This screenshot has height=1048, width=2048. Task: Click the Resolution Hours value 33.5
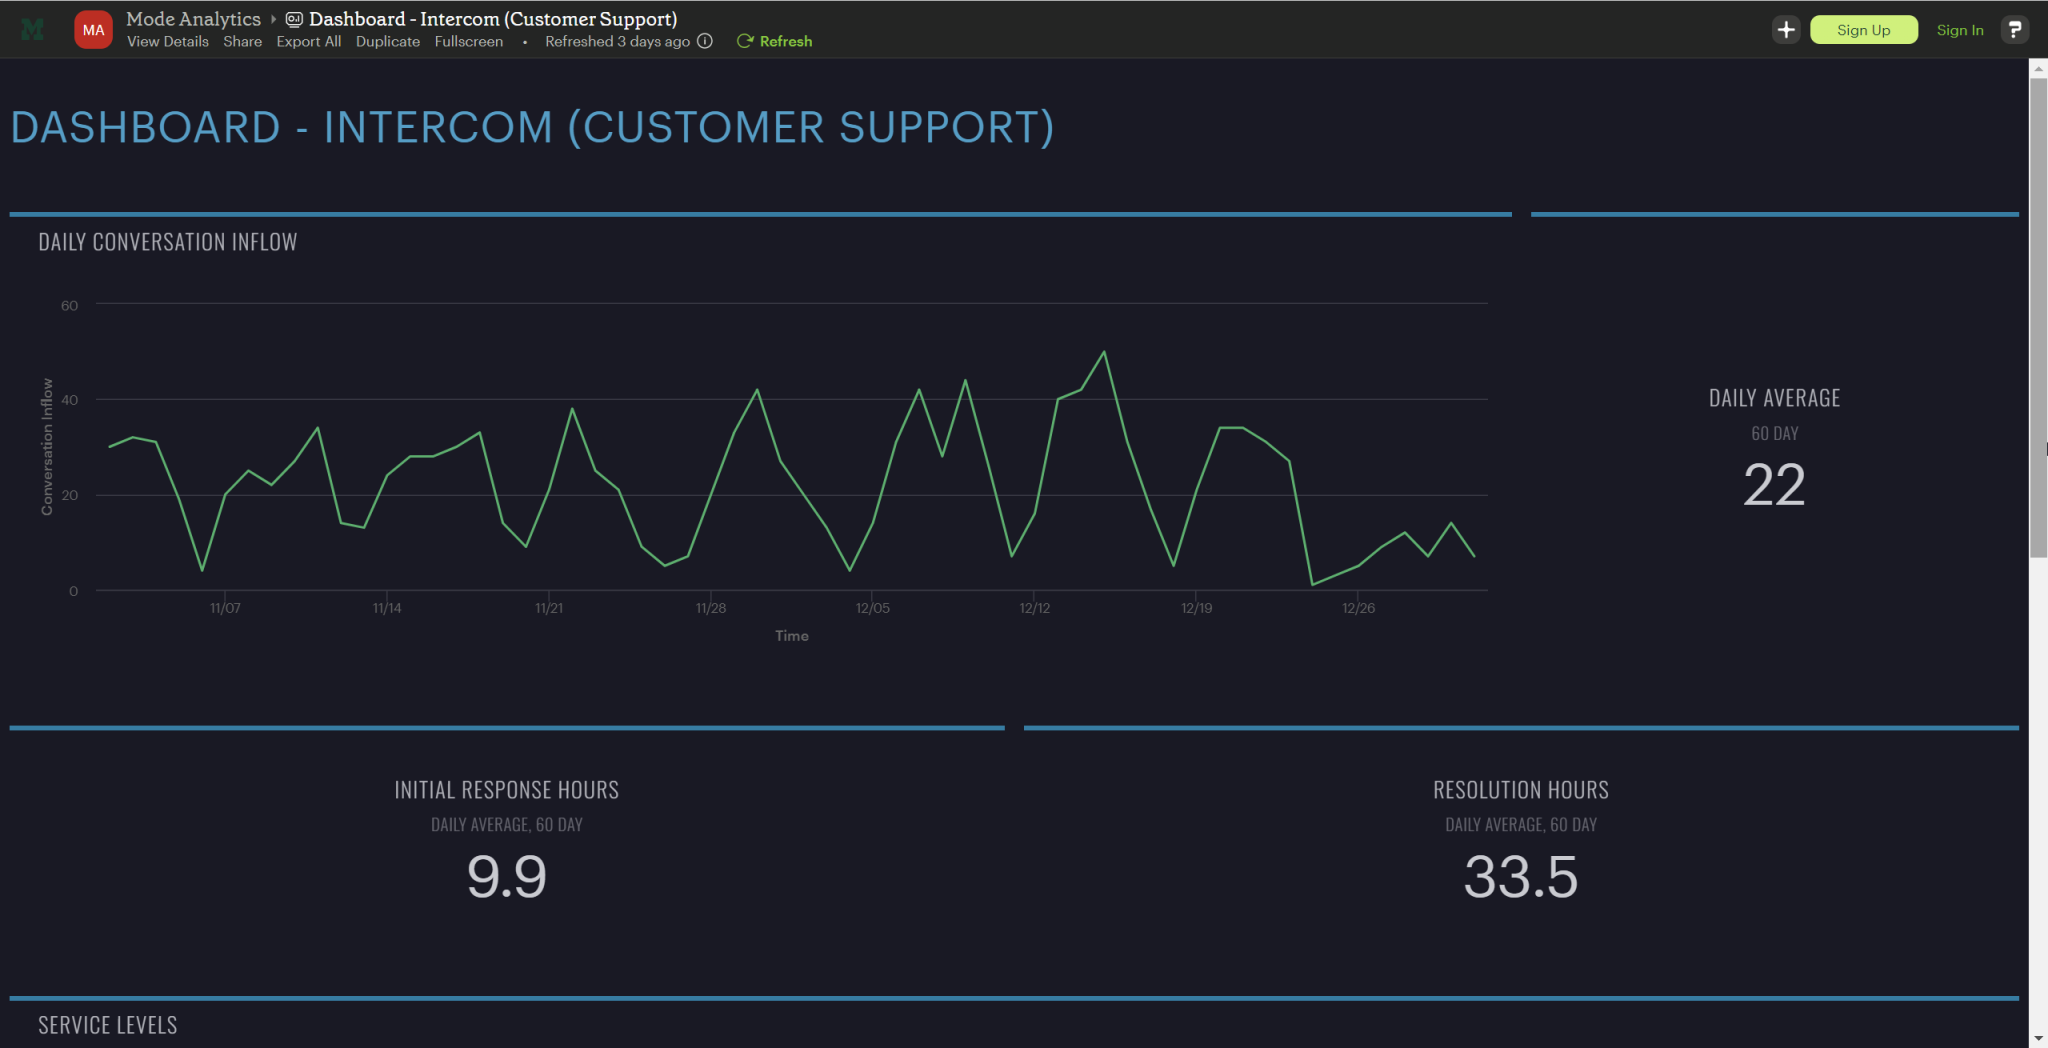click(x=1520, y=877)
